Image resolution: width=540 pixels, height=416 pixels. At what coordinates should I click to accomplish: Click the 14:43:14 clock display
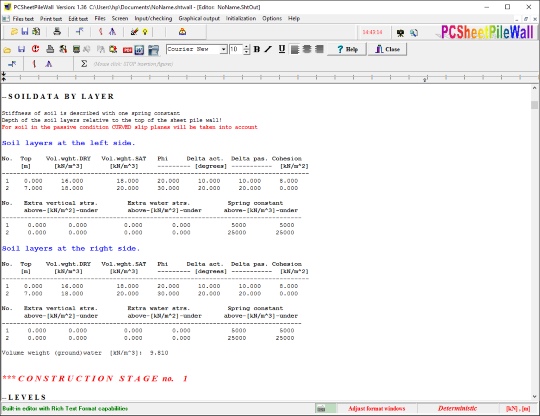click(x=372, y=32)
